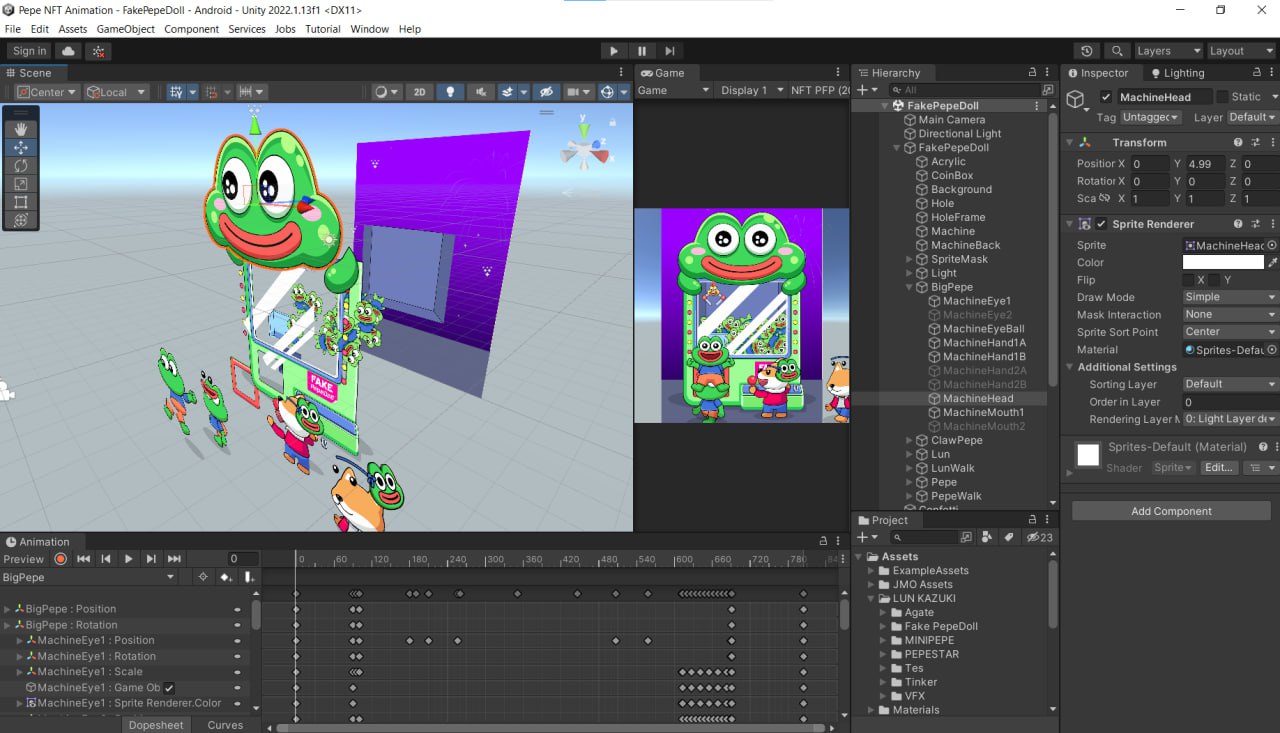
Task: Collapse the BigPepe hierarchy item
Action: 910,287
